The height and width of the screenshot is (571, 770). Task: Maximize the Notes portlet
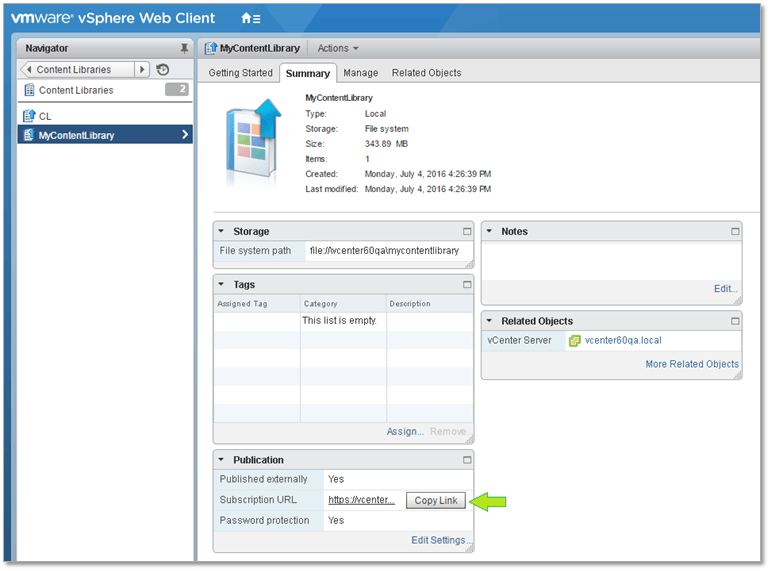pyautogui.click(x=735, y=231)
